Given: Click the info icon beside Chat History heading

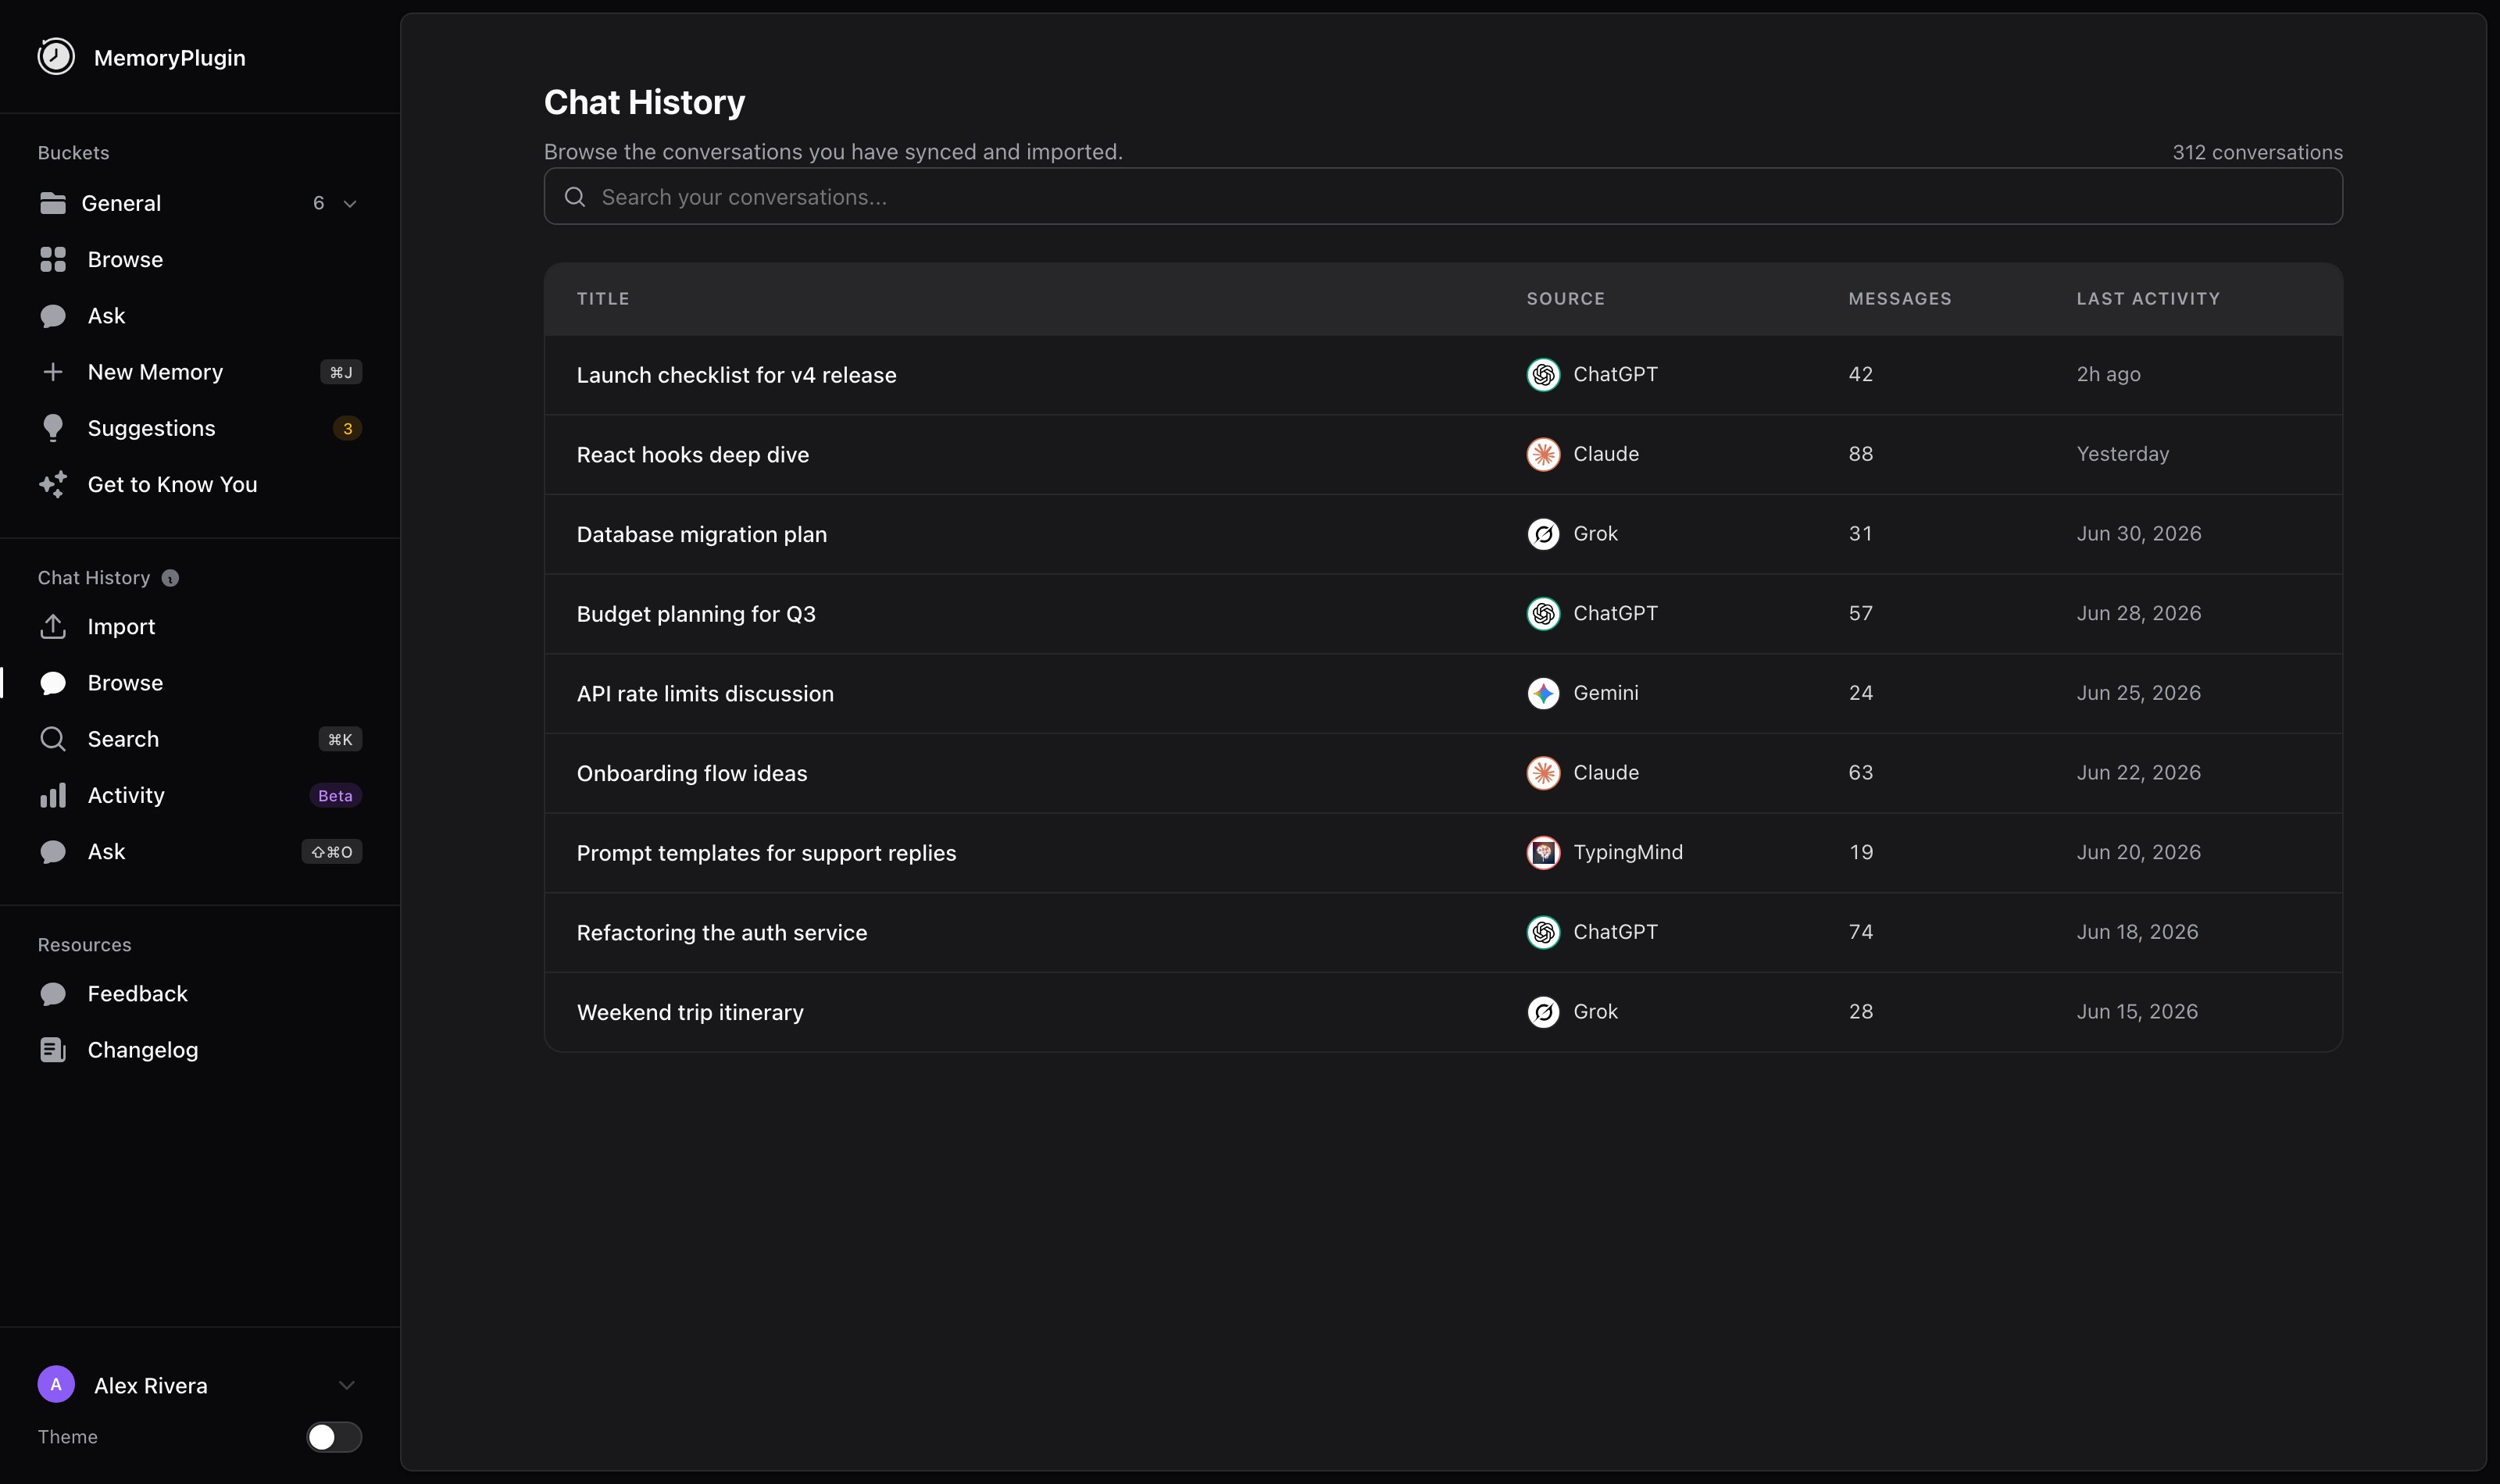Looking at the screenshot, I should pos(170,578).
